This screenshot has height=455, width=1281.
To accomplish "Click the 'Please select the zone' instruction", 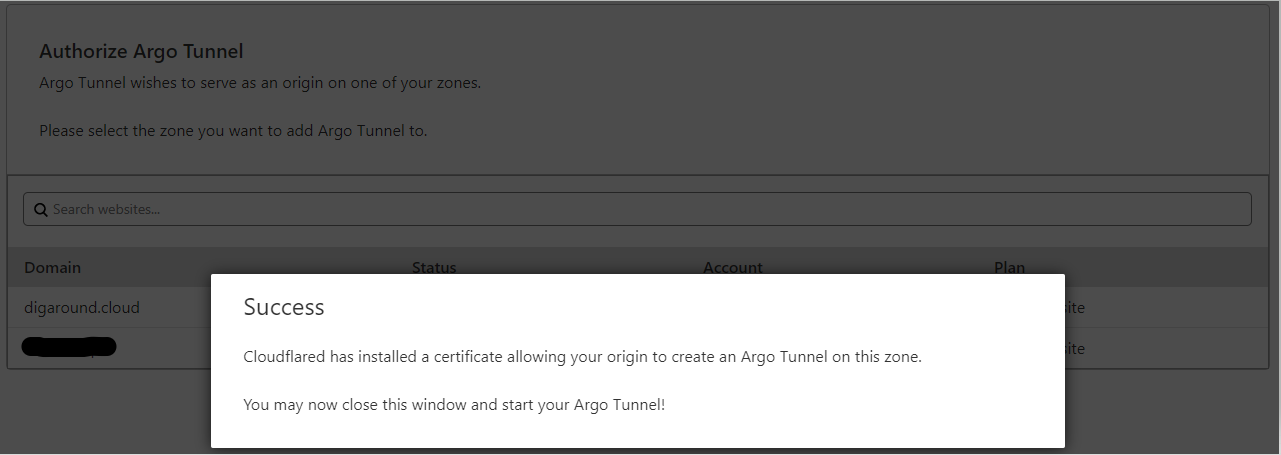I will [x=233, y=131].
